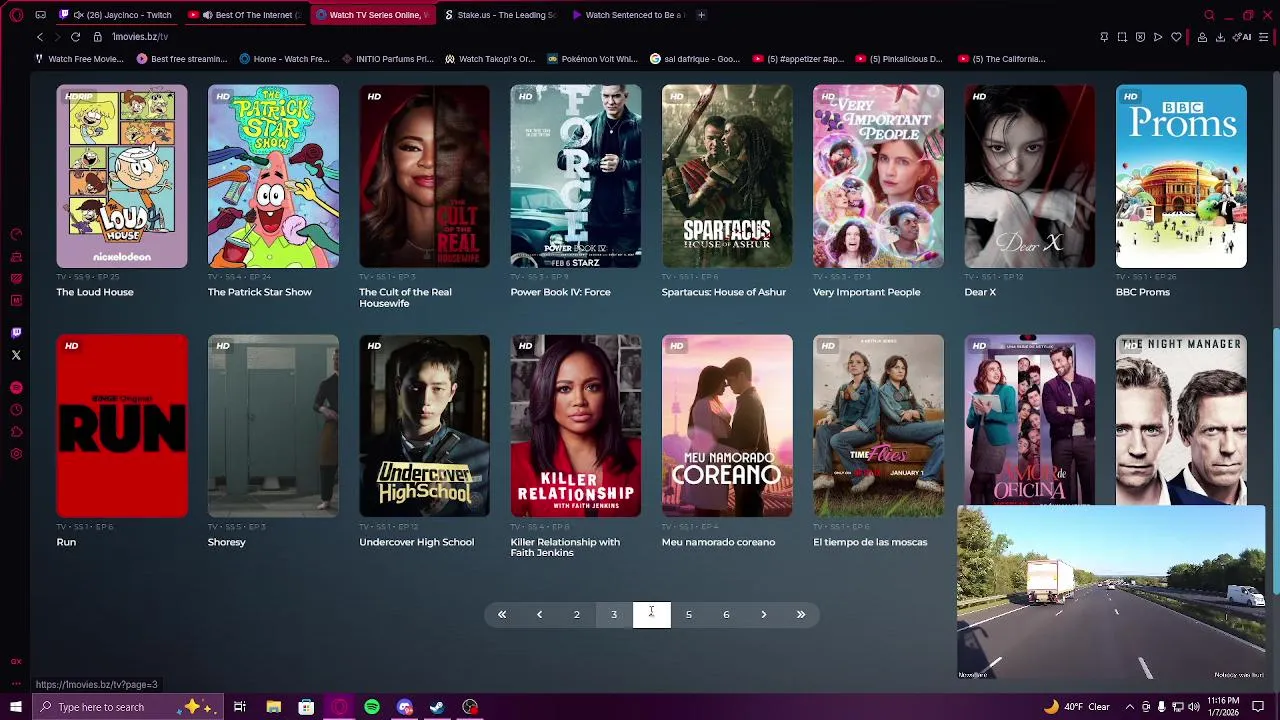
Task: Open File Explorer from the taskbar
Action: click(x=273, y=707)
